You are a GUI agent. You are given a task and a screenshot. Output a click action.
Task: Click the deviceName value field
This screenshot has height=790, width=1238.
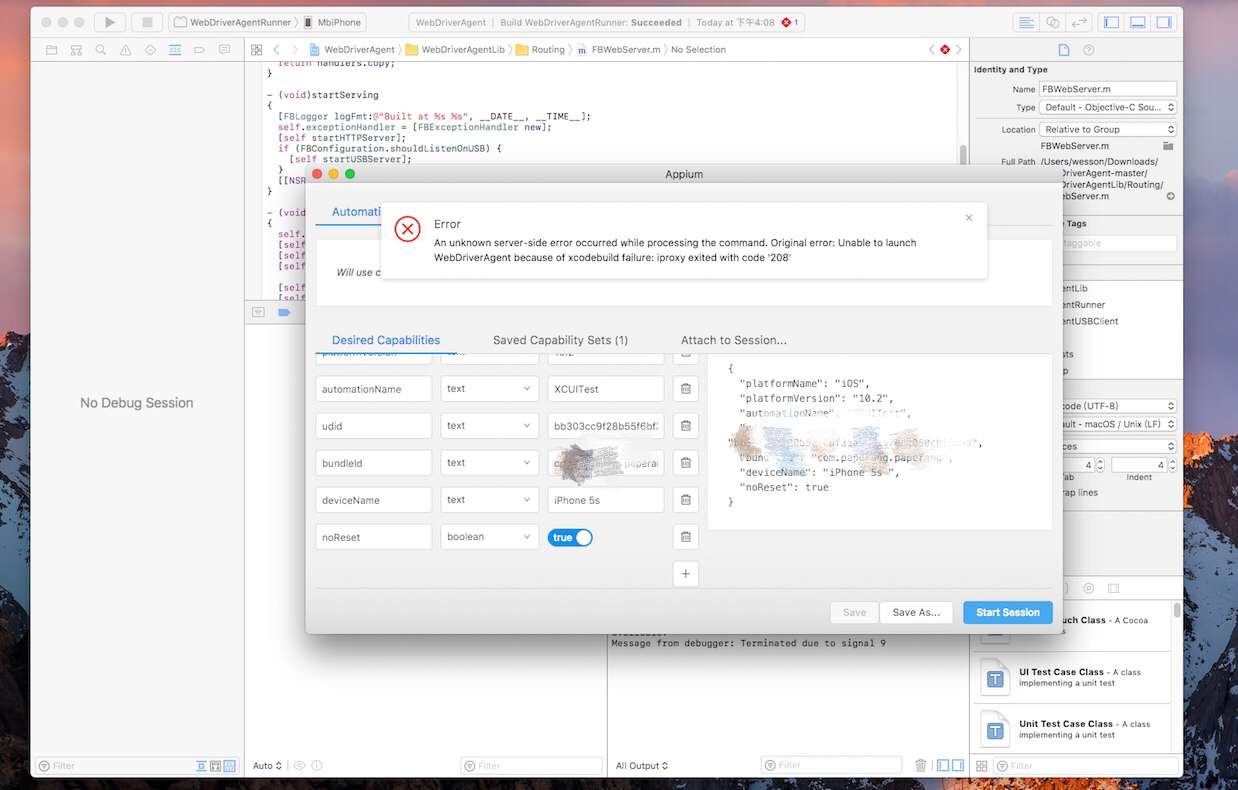coord(606,500)
